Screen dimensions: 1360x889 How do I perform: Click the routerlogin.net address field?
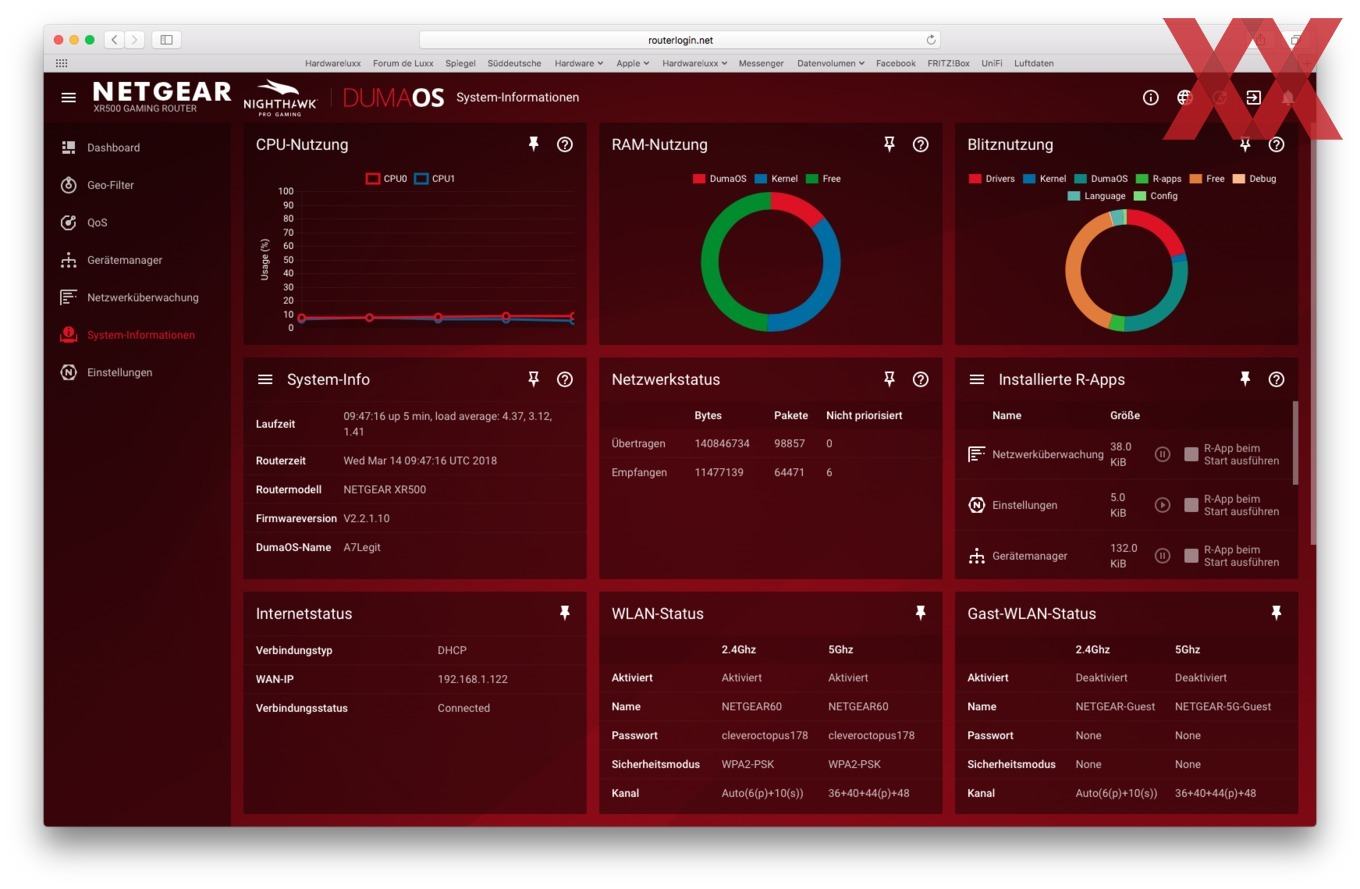click(680, 40)
